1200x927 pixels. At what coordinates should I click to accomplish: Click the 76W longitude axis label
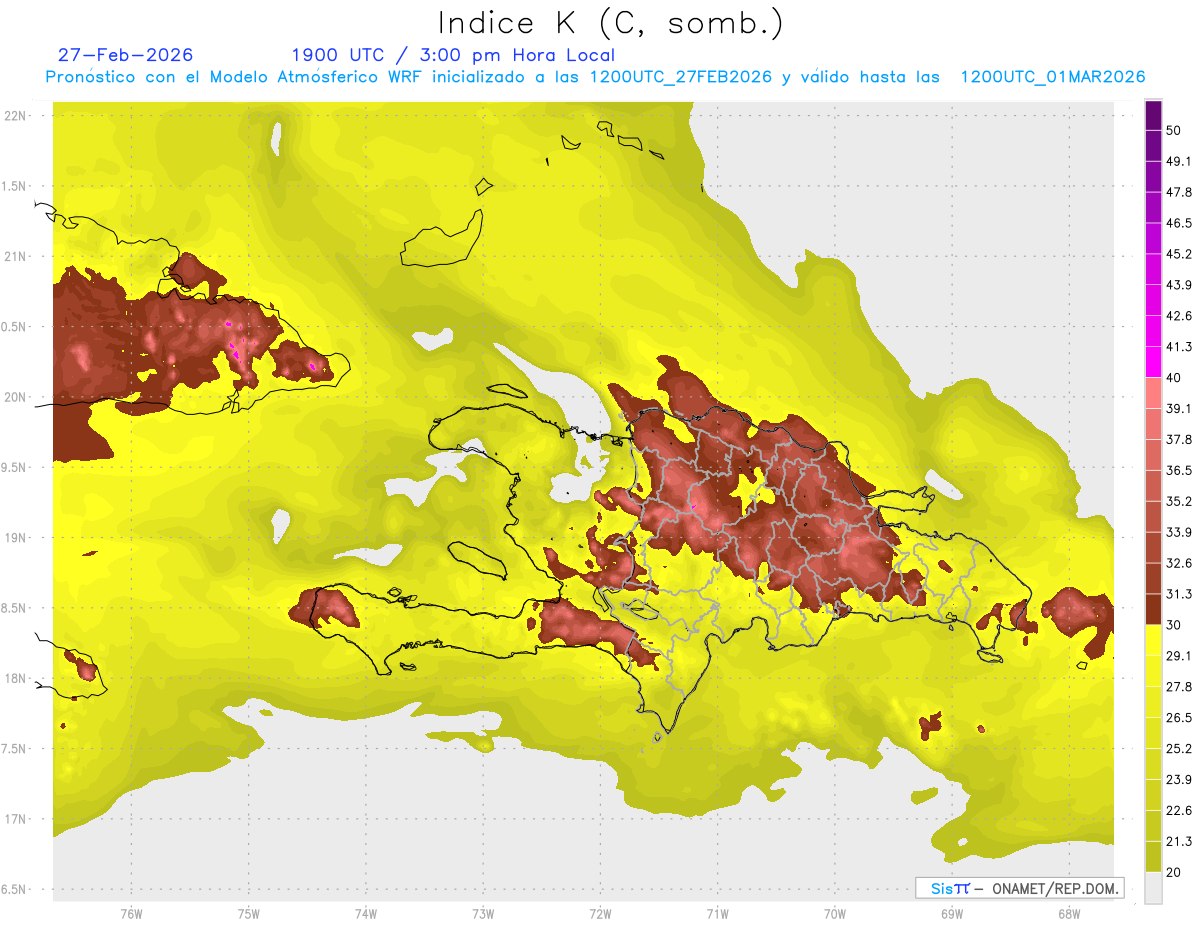tap(131, 913)
